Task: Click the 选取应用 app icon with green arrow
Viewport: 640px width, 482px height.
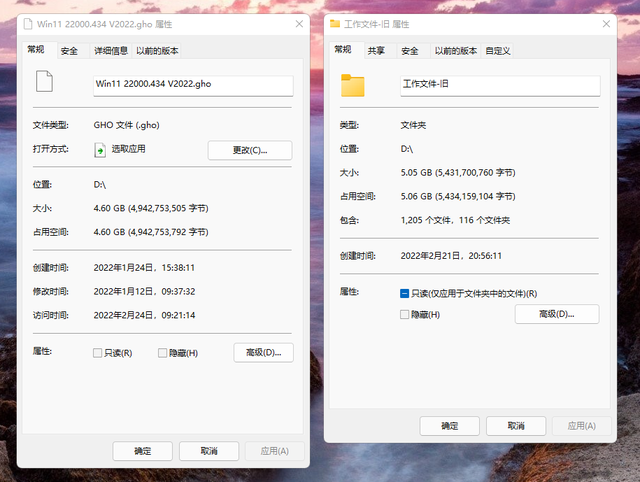Action: [100, 150]
